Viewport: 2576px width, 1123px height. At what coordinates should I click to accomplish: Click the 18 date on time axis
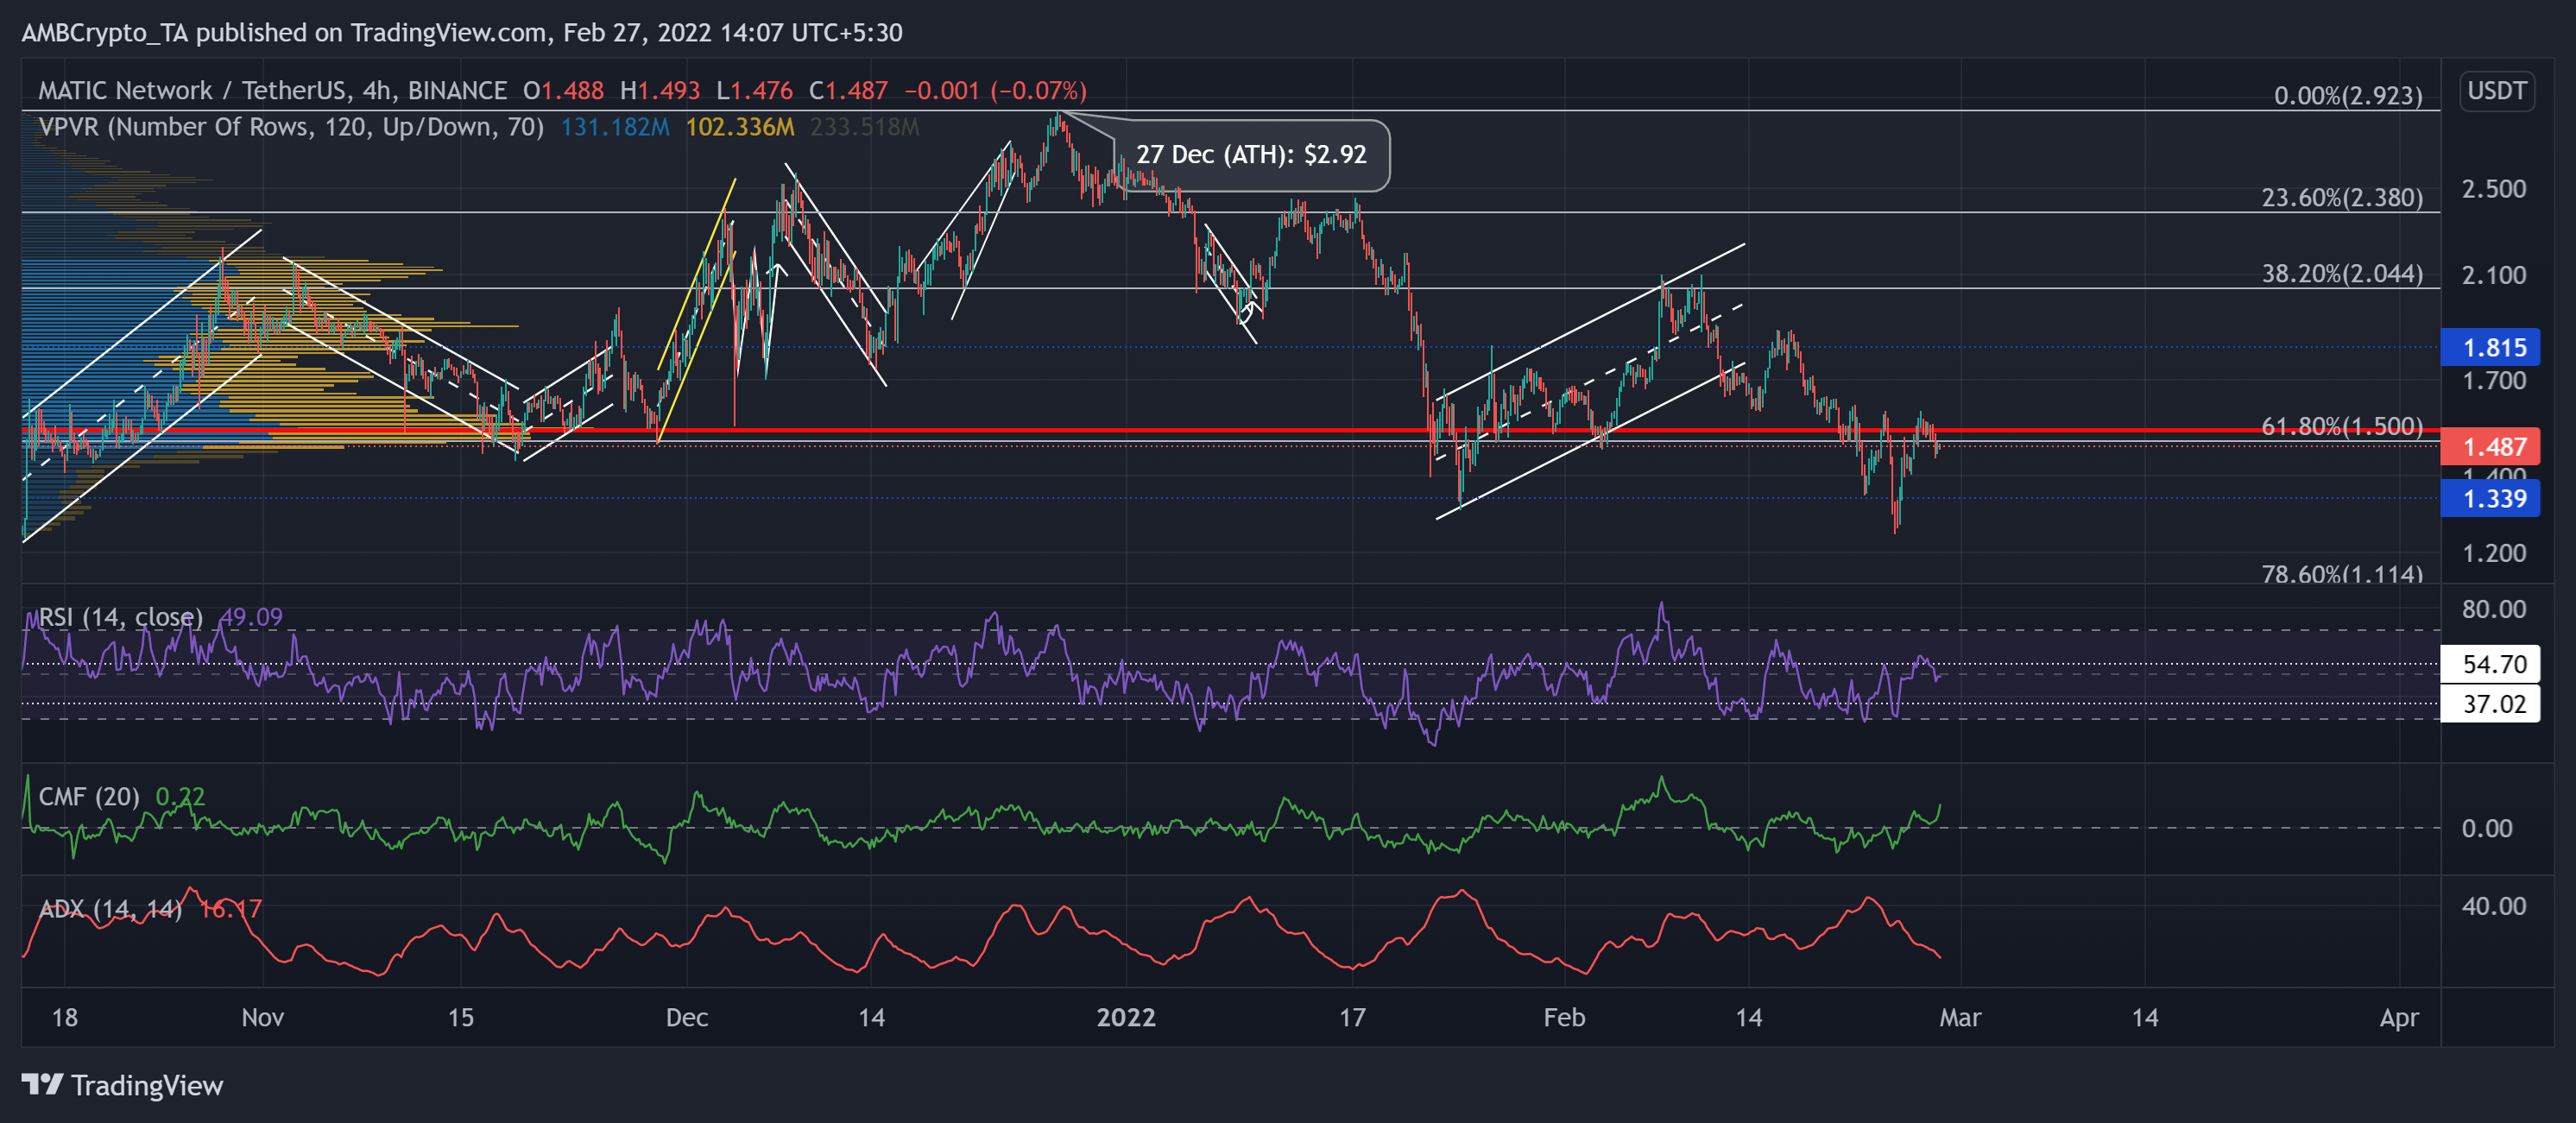tap(64, 1018)
